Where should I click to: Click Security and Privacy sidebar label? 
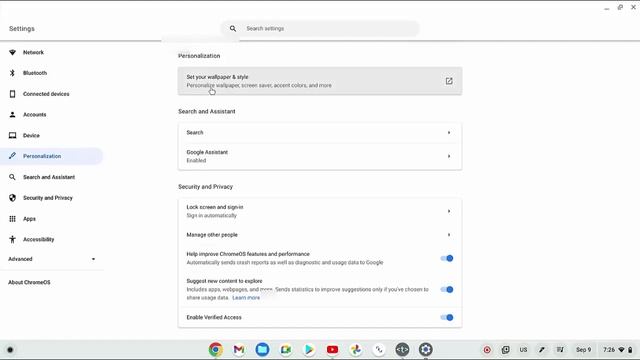[x=48, y=198]
